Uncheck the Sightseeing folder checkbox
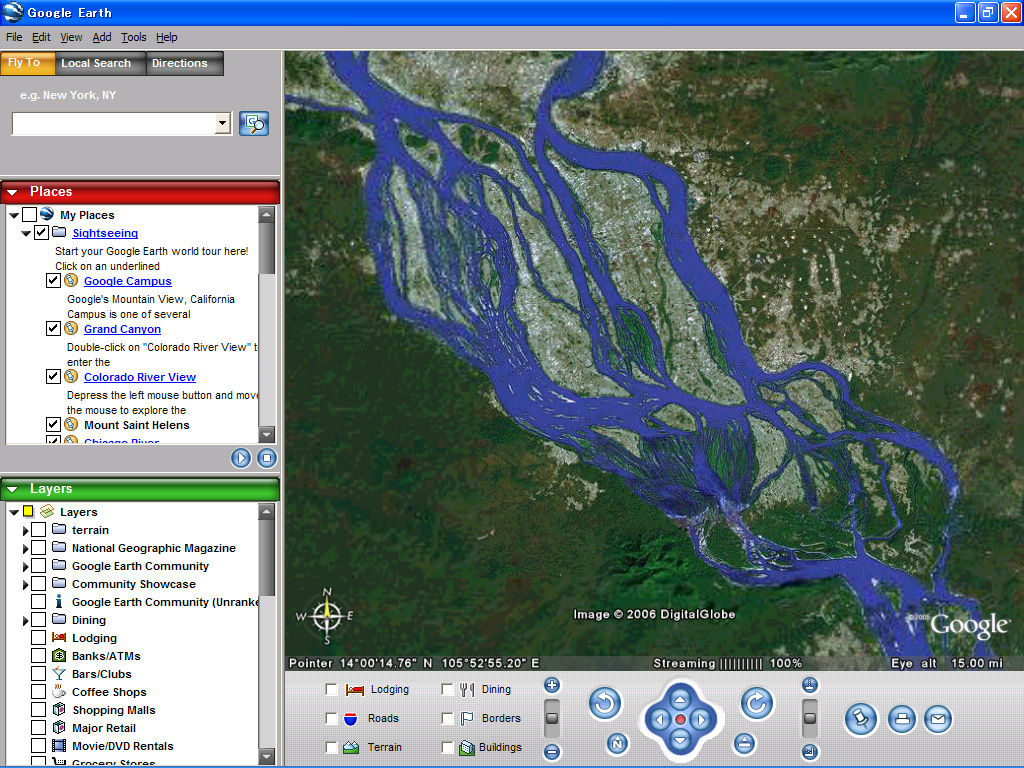This screenshot has height=768, width=1024. coord(41,232)
